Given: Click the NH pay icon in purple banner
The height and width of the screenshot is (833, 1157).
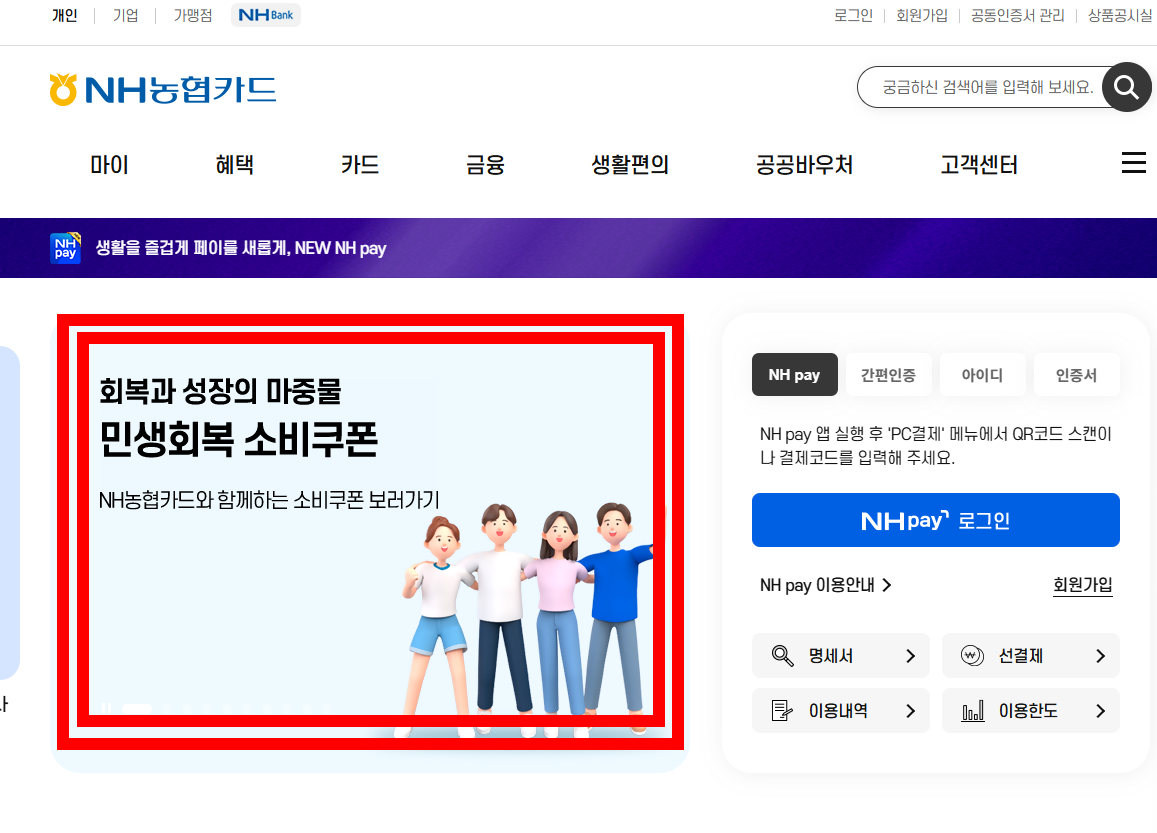Looking at the screenshot, I should coord(65,248).
